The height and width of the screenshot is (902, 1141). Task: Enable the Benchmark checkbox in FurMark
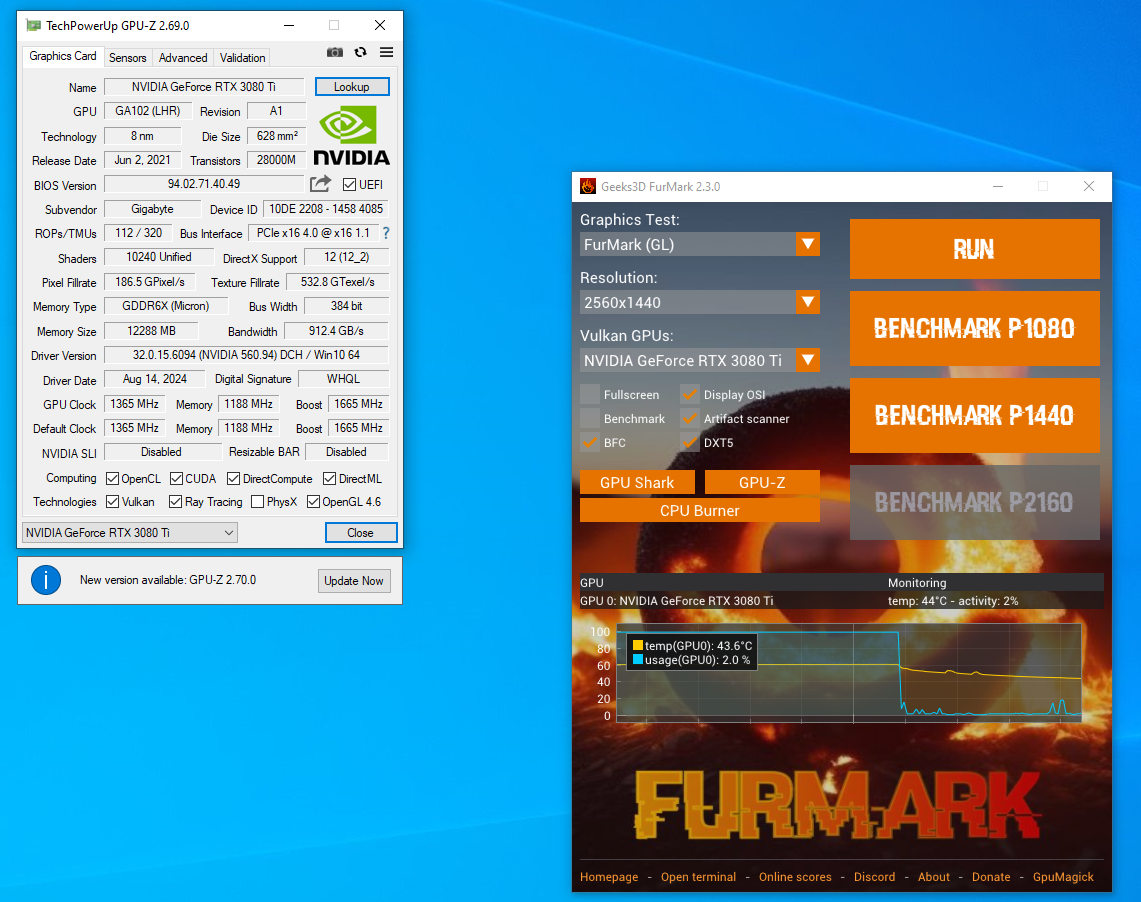click(590, 418)
